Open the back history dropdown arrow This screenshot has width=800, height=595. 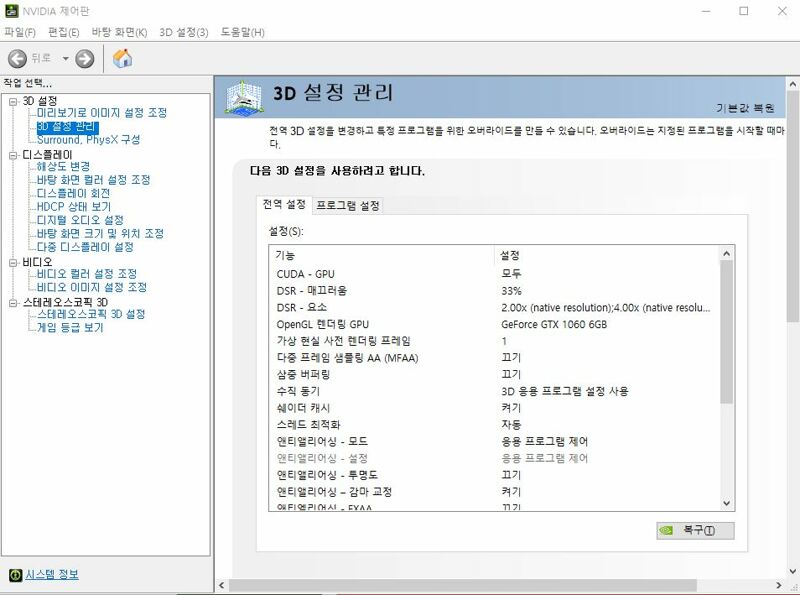(65, 59)
